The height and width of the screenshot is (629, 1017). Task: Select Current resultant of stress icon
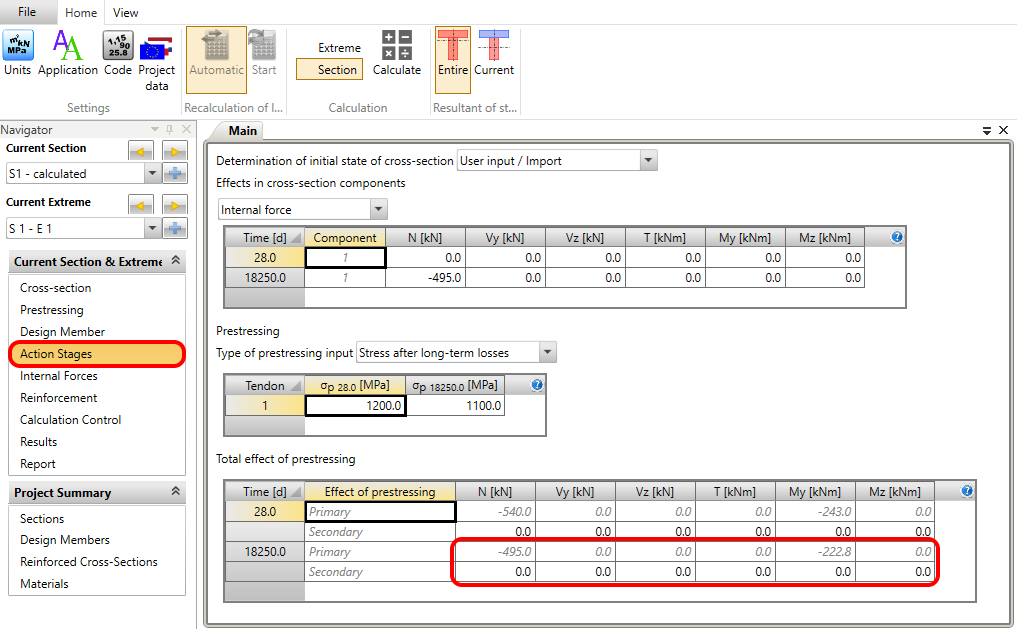tap(494, 53)
